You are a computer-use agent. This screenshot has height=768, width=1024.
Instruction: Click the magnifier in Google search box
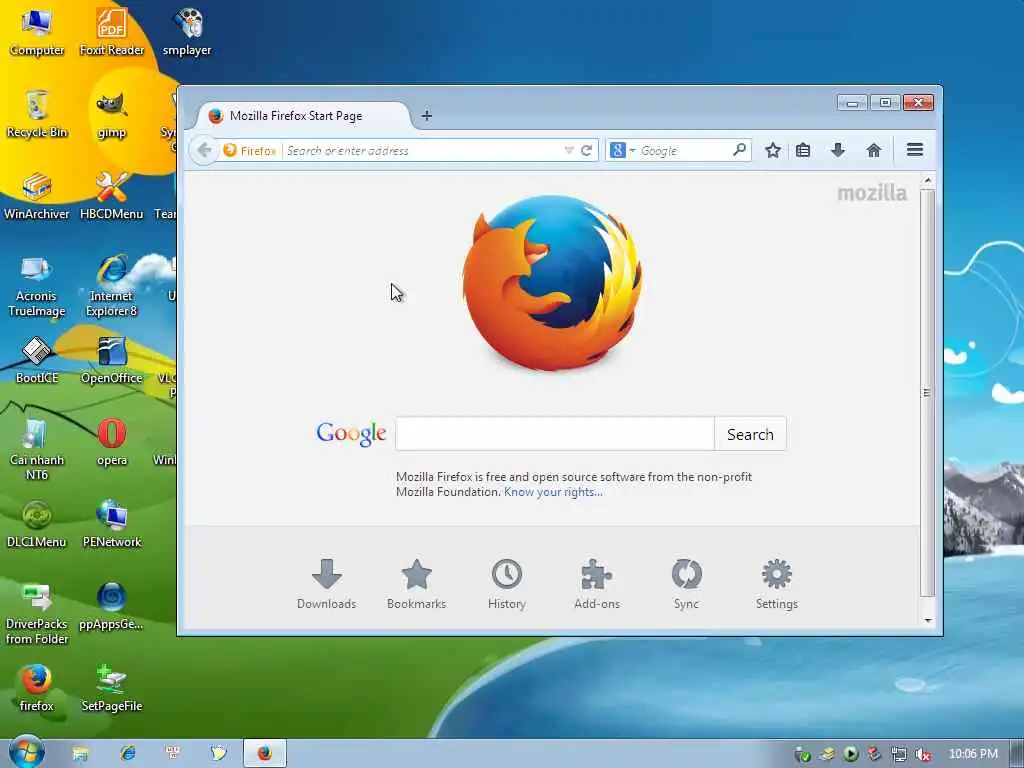739,150
